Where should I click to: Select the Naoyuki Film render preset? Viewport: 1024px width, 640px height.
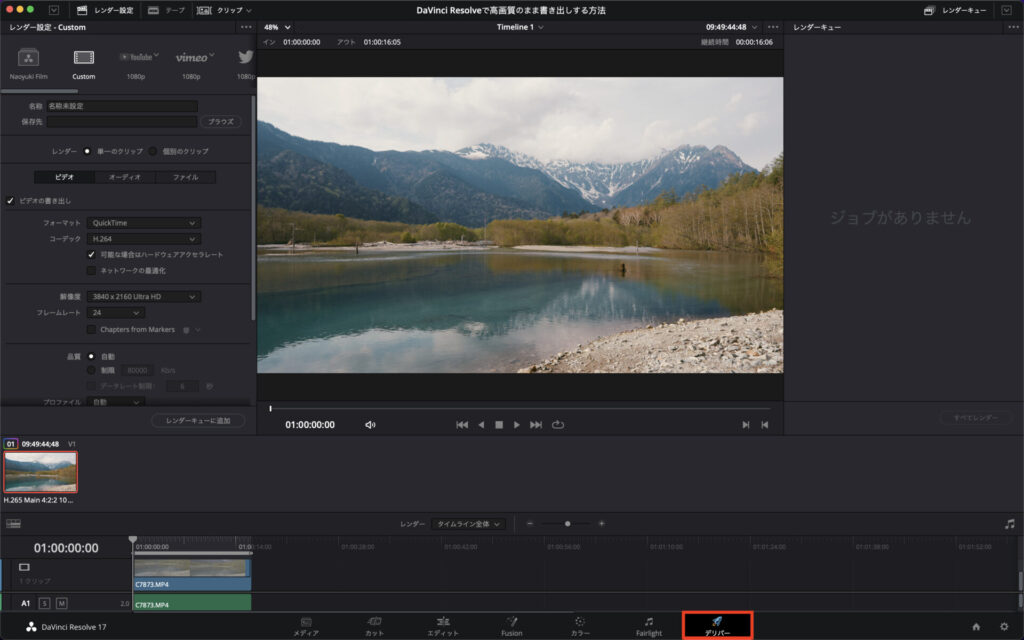(28, 64)
